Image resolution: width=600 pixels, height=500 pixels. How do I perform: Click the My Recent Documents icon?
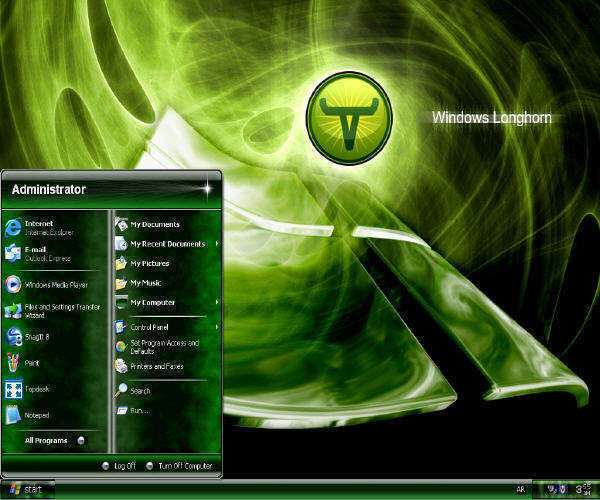pyautogui.click(x=121, y=244)
